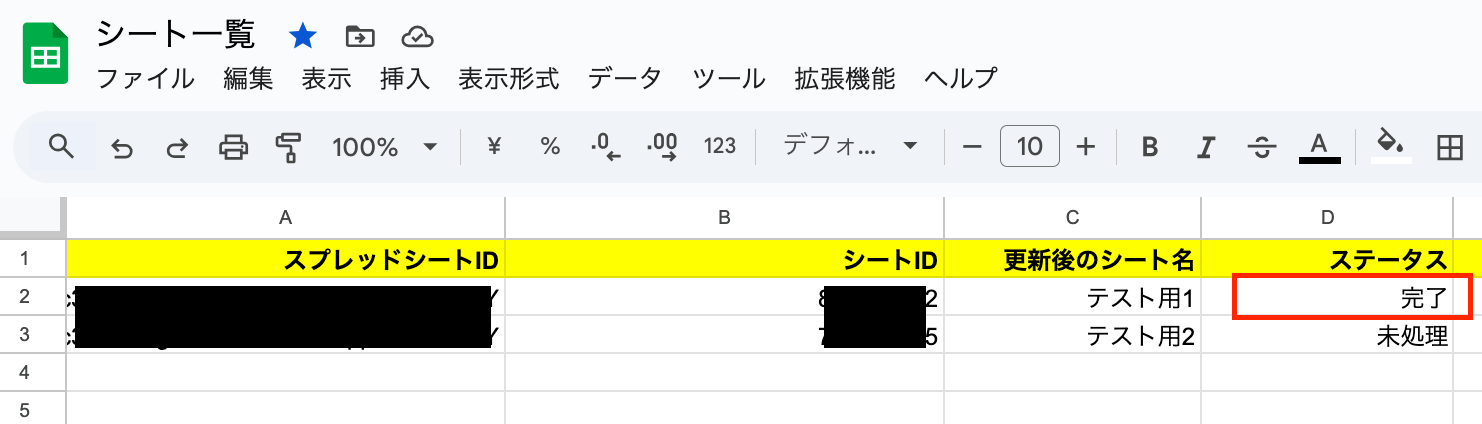Image resolution: width=1482 pixels, height=424 pixels.
Task: Expand the デフォ... font dropdown
Action: (851, 147)
